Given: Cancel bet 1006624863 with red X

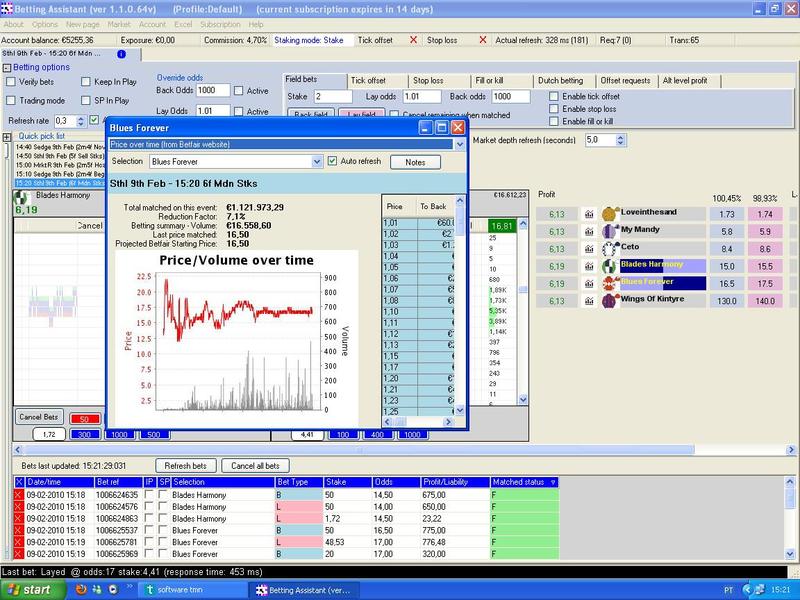Looking at the screenshot, I should point(19,518).
